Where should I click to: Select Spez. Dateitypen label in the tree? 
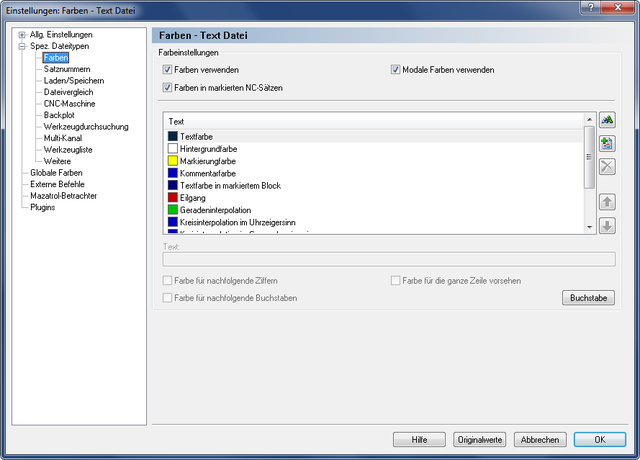[60, 46]
